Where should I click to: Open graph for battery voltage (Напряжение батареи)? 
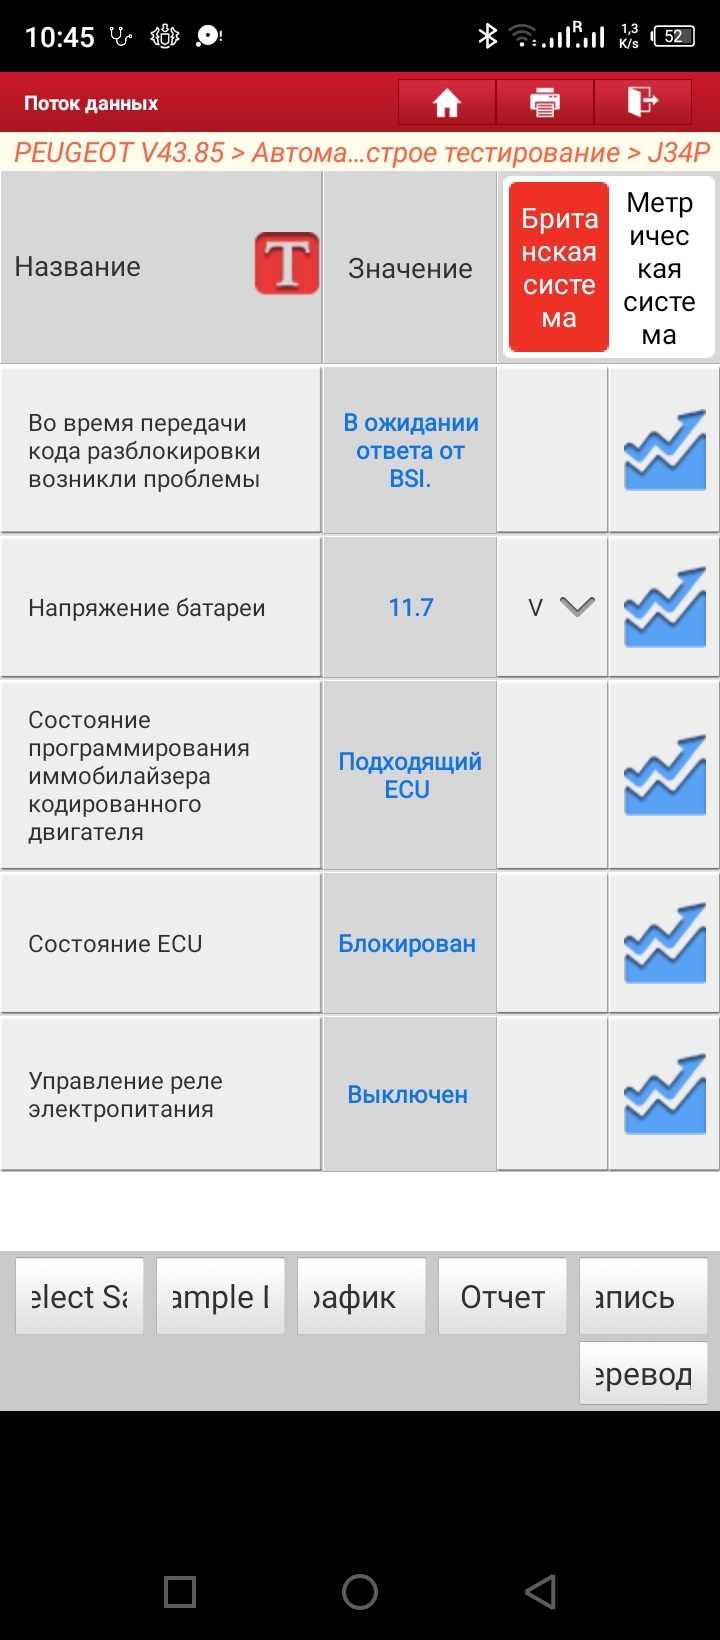coord(665,608)
